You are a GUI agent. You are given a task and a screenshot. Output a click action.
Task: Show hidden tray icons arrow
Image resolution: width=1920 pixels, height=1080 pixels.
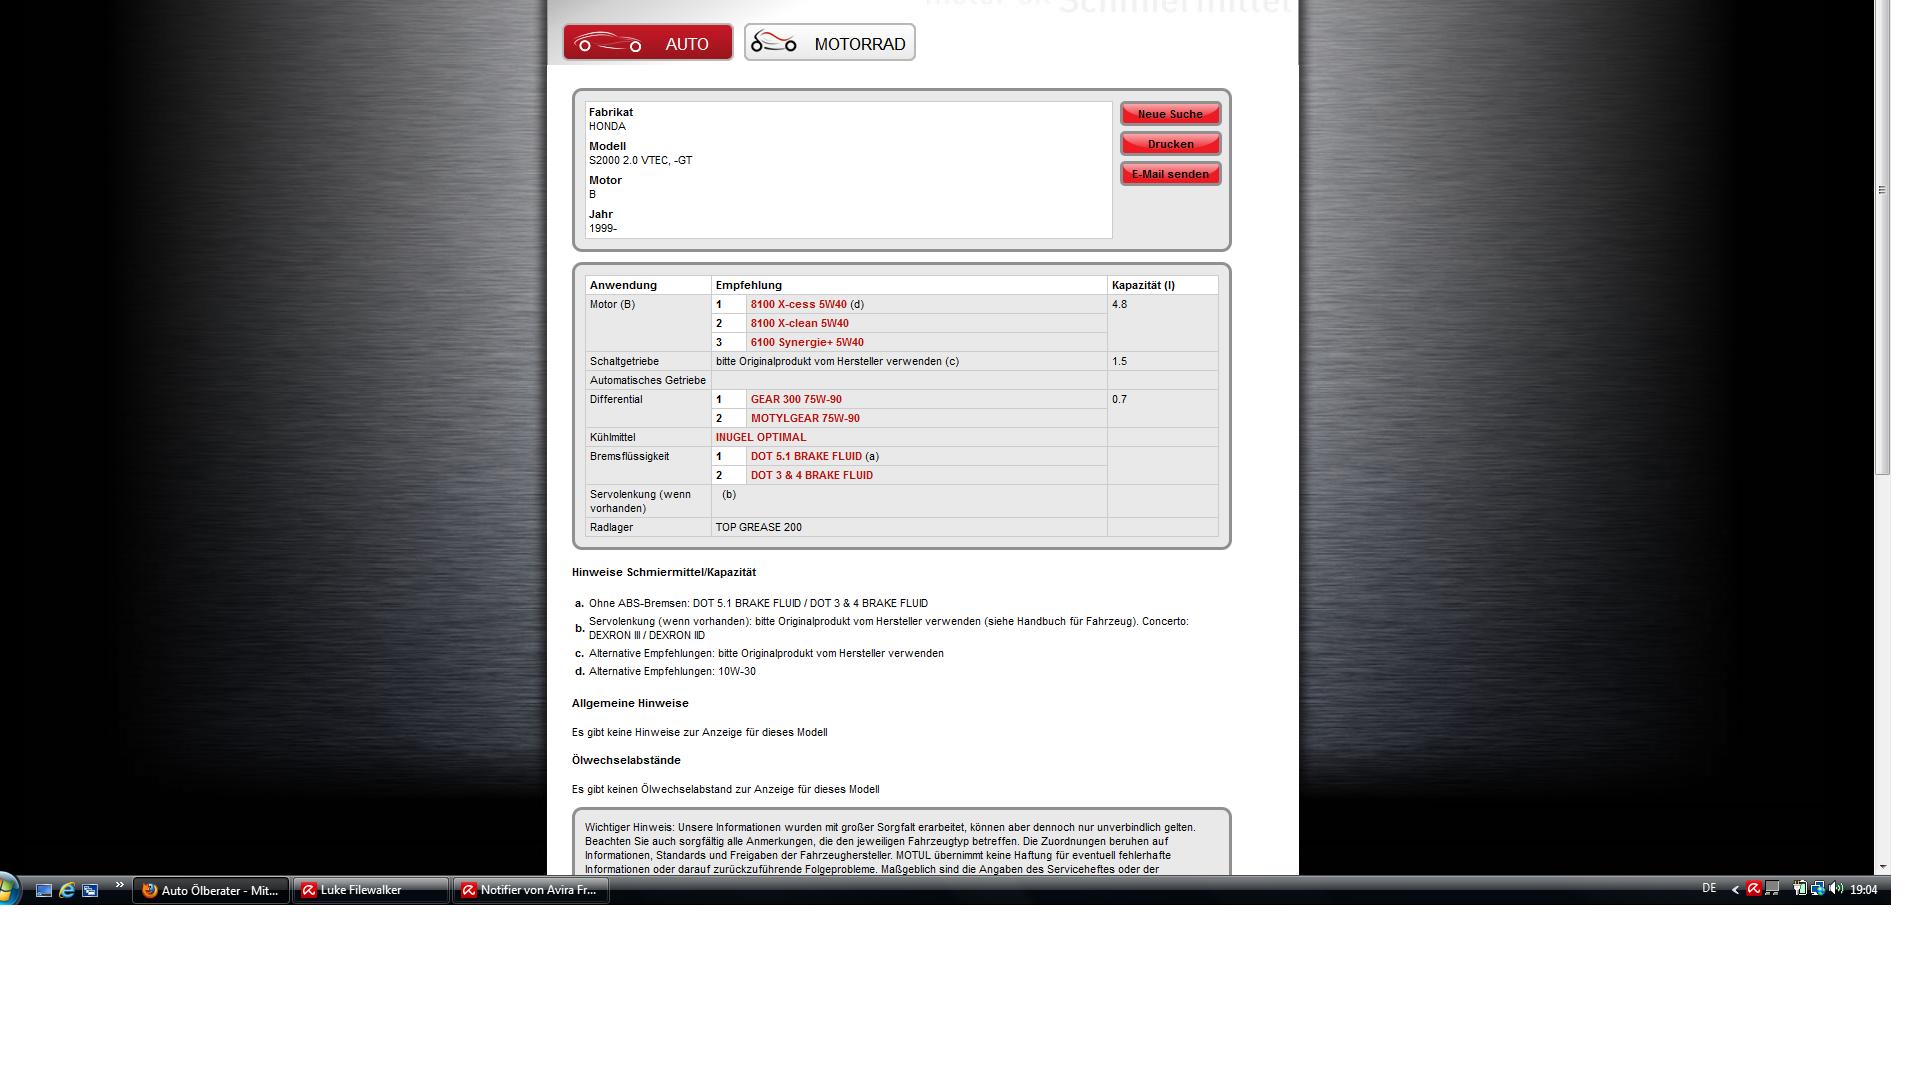tap(1735, 890)
